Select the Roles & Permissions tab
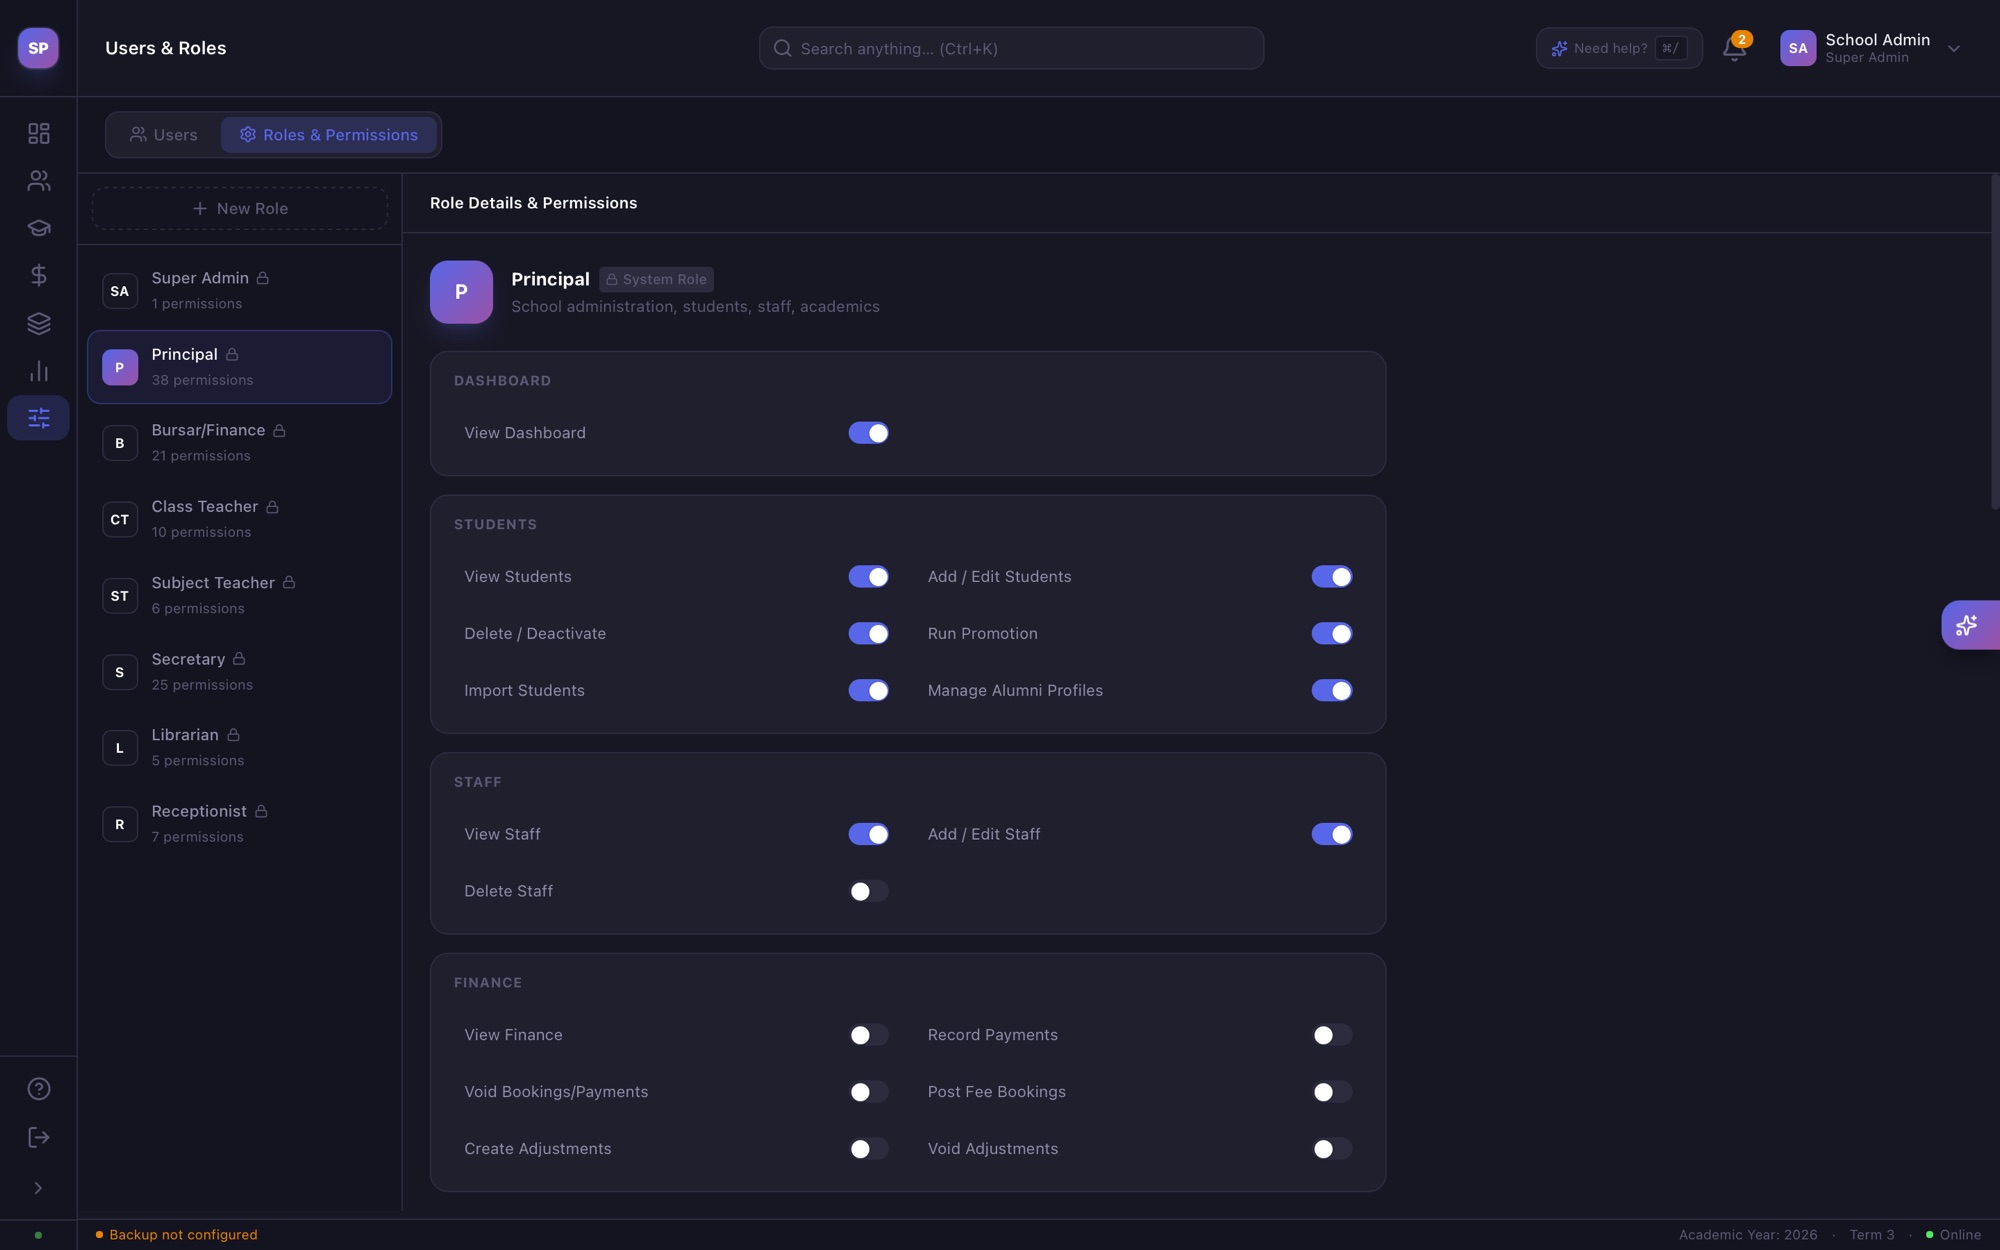The image size is (2000, 1250). [329, 135]
